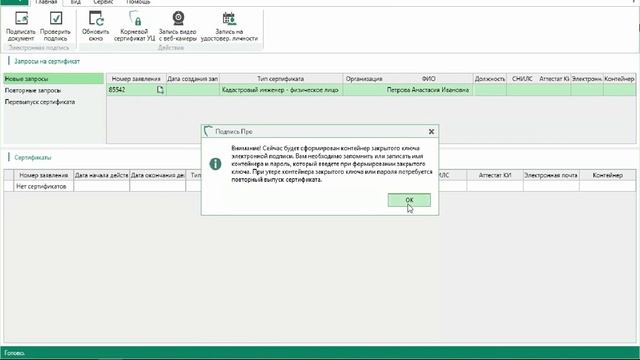Screen dimensions: 640x360
Task: Click the Кадастровый инженер - физическое лицо cell
Action: click(x=281, y=90)
